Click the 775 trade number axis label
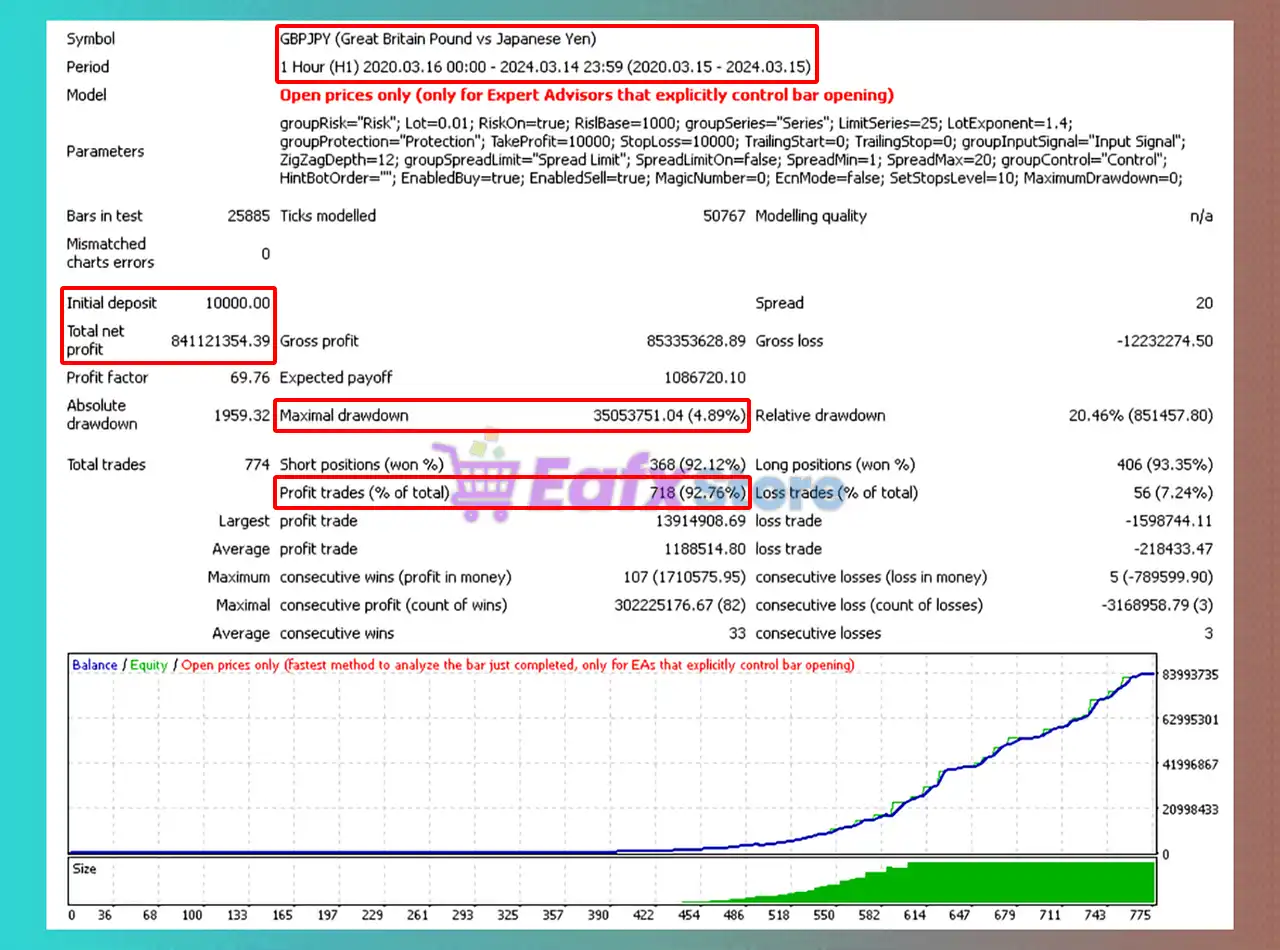The height and width of the screenshot is (950, 1280). pyautogui.click(x=1138, y=915)
